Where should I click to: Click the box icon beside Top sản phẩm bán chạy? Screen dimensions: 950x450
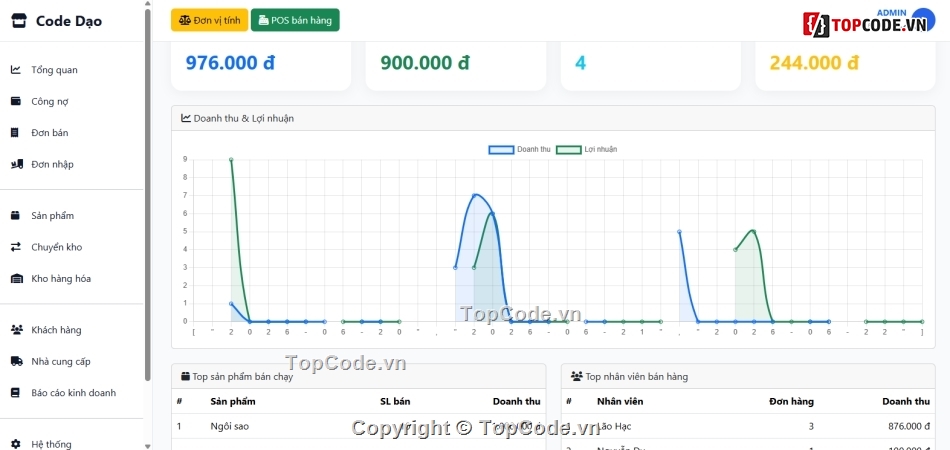(x=185, y=377)
